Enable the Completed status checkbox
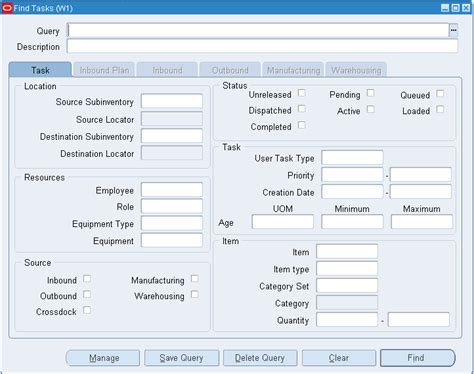This screenshot has height=374, width=474. click(x=302, y=125)
